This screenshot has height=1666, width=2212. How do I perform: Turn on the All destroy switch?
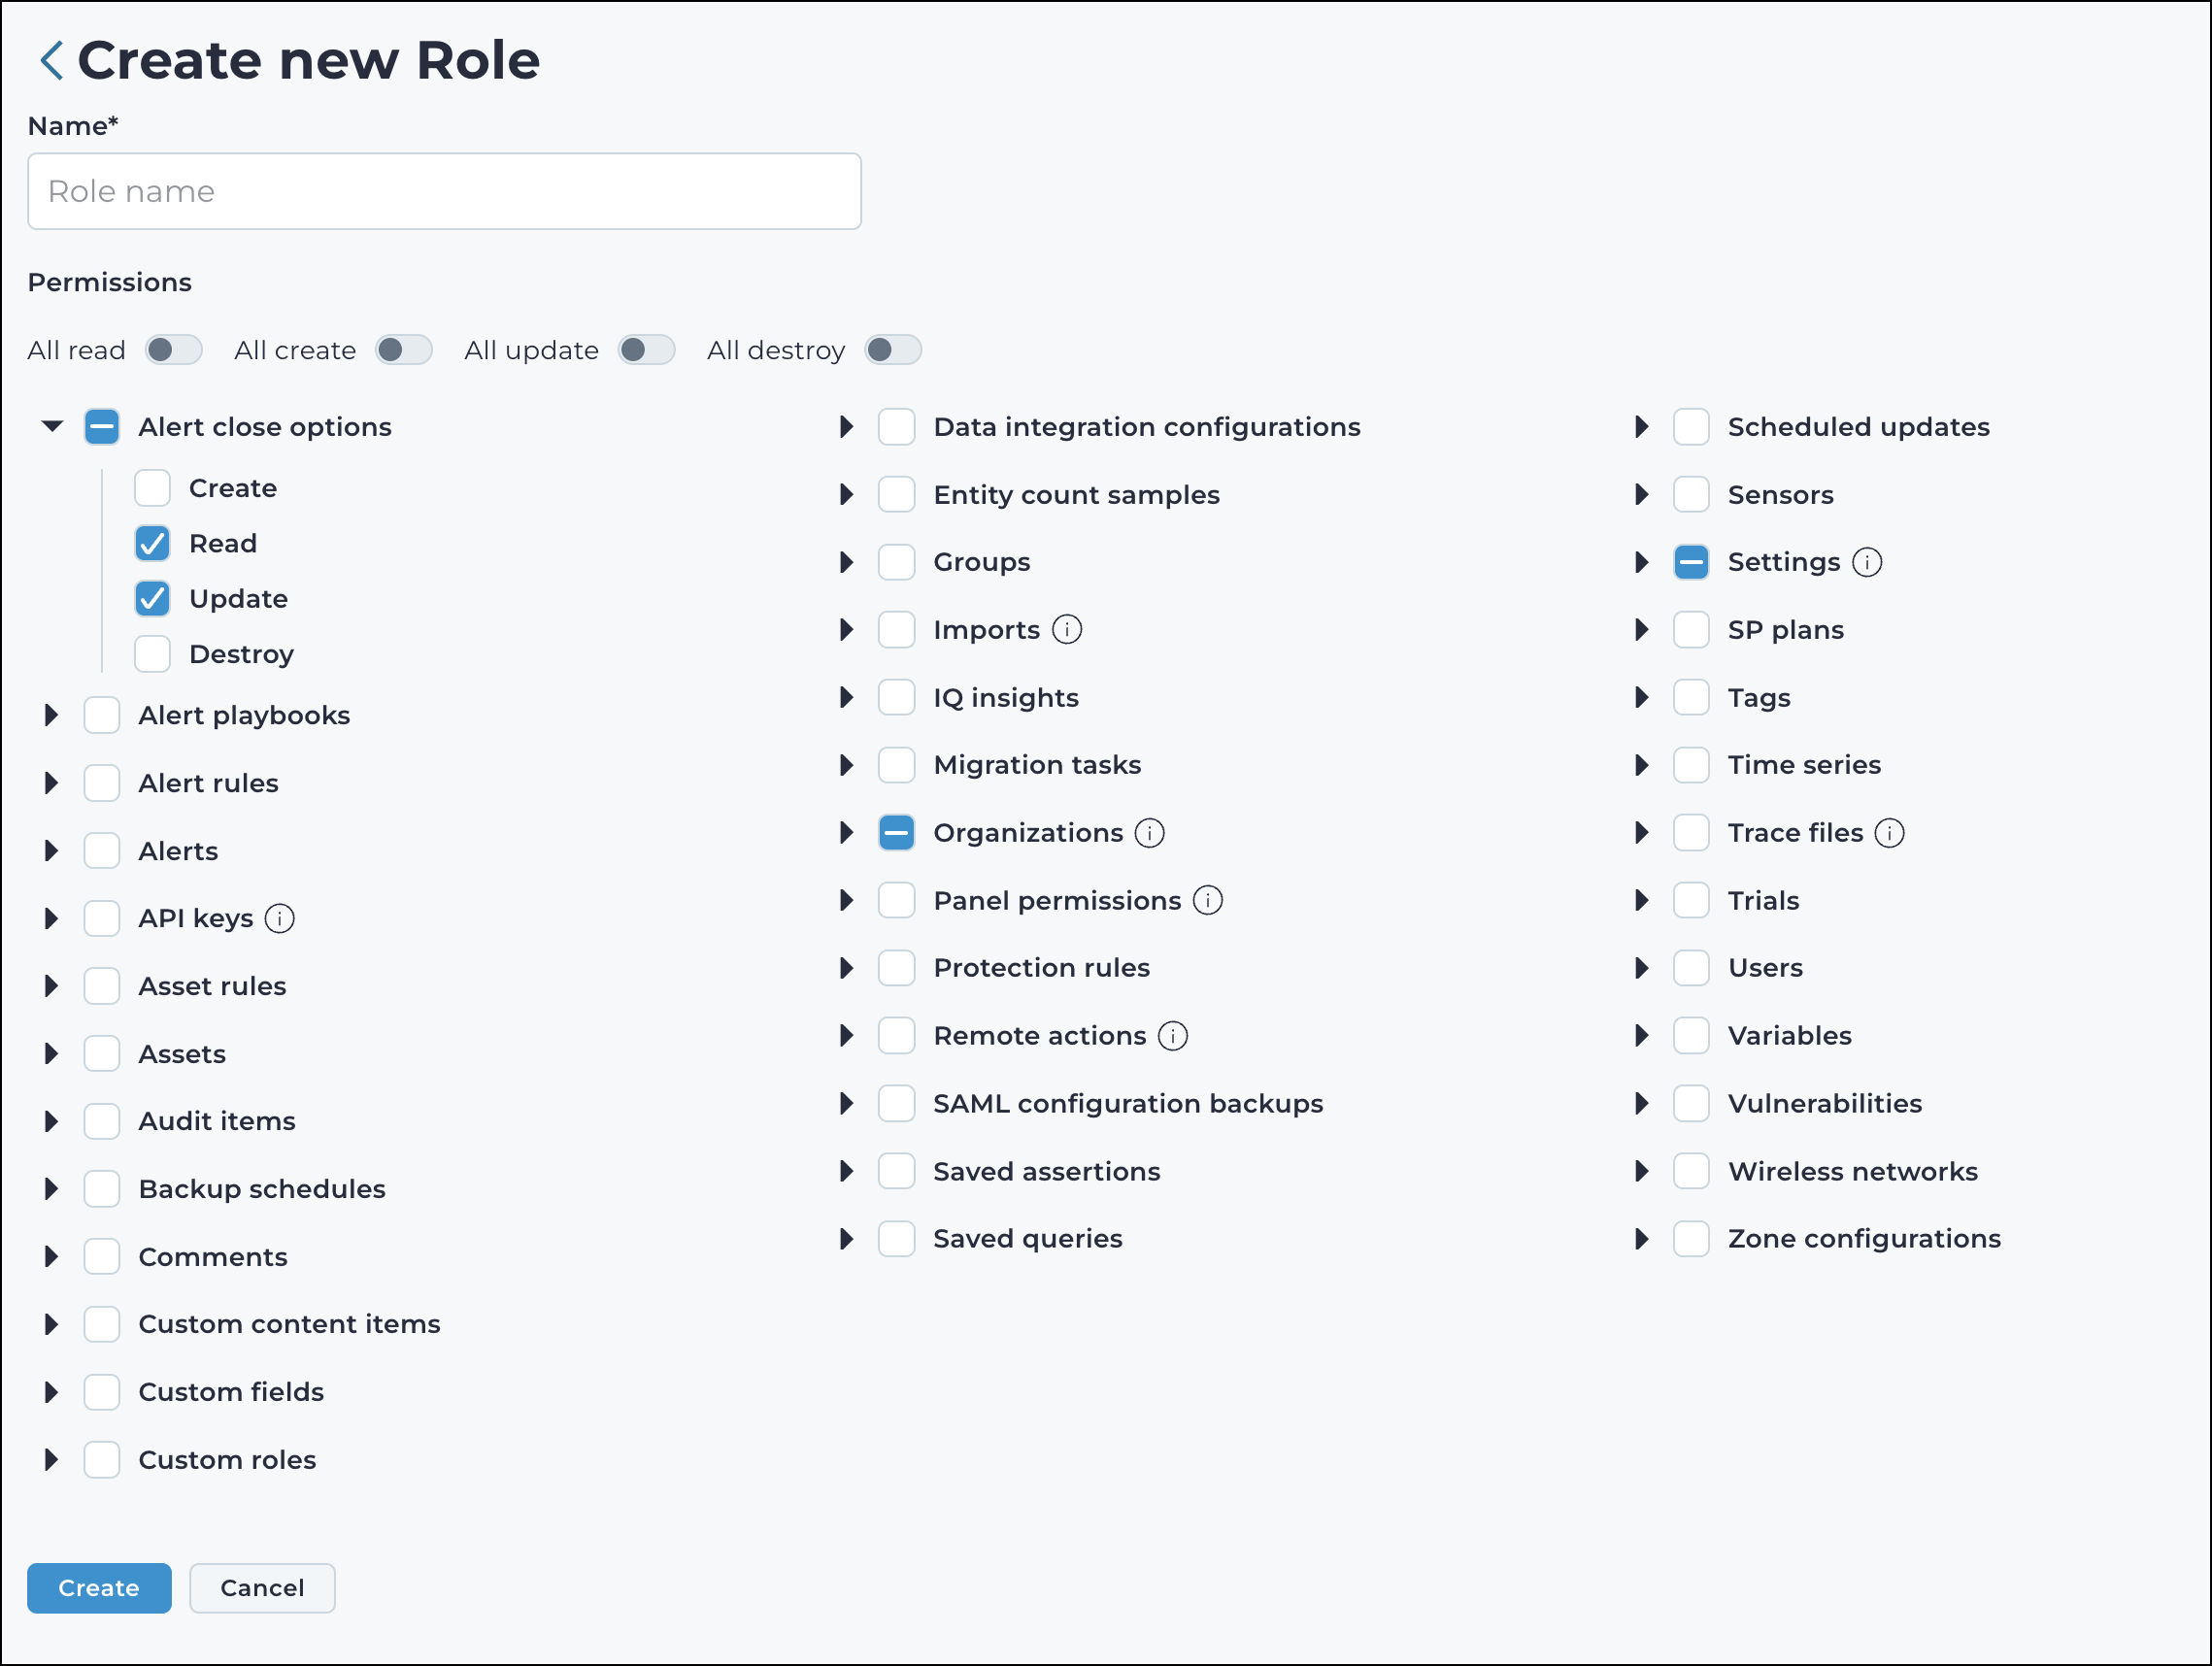coord(892,350)
